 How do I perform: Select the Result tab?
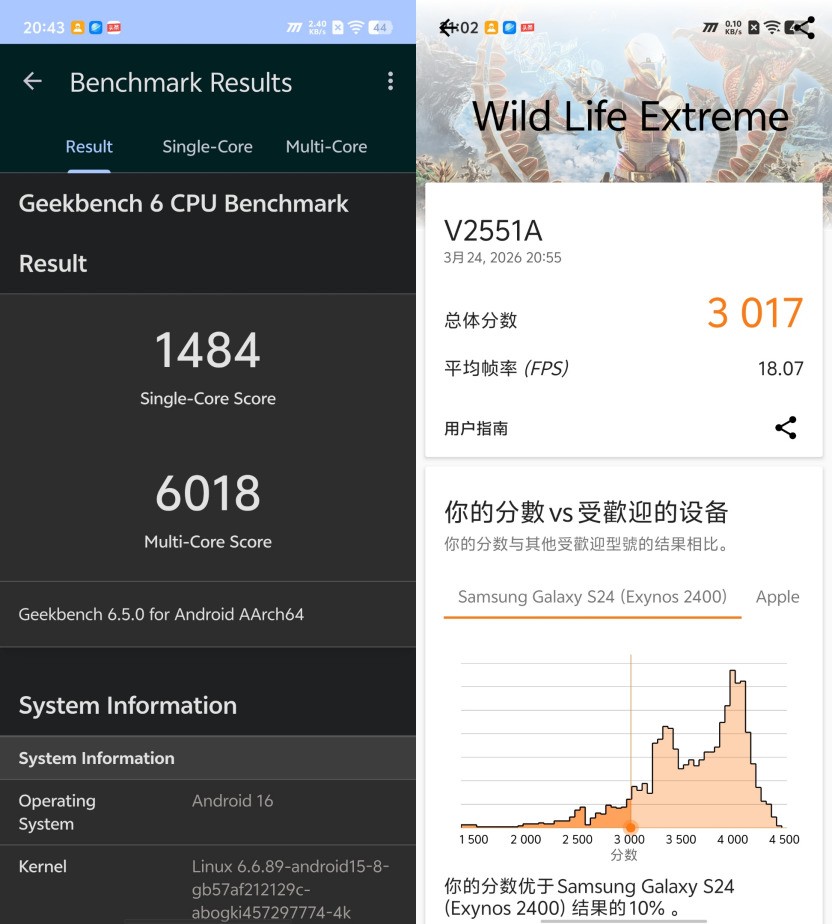click(89, 146)
